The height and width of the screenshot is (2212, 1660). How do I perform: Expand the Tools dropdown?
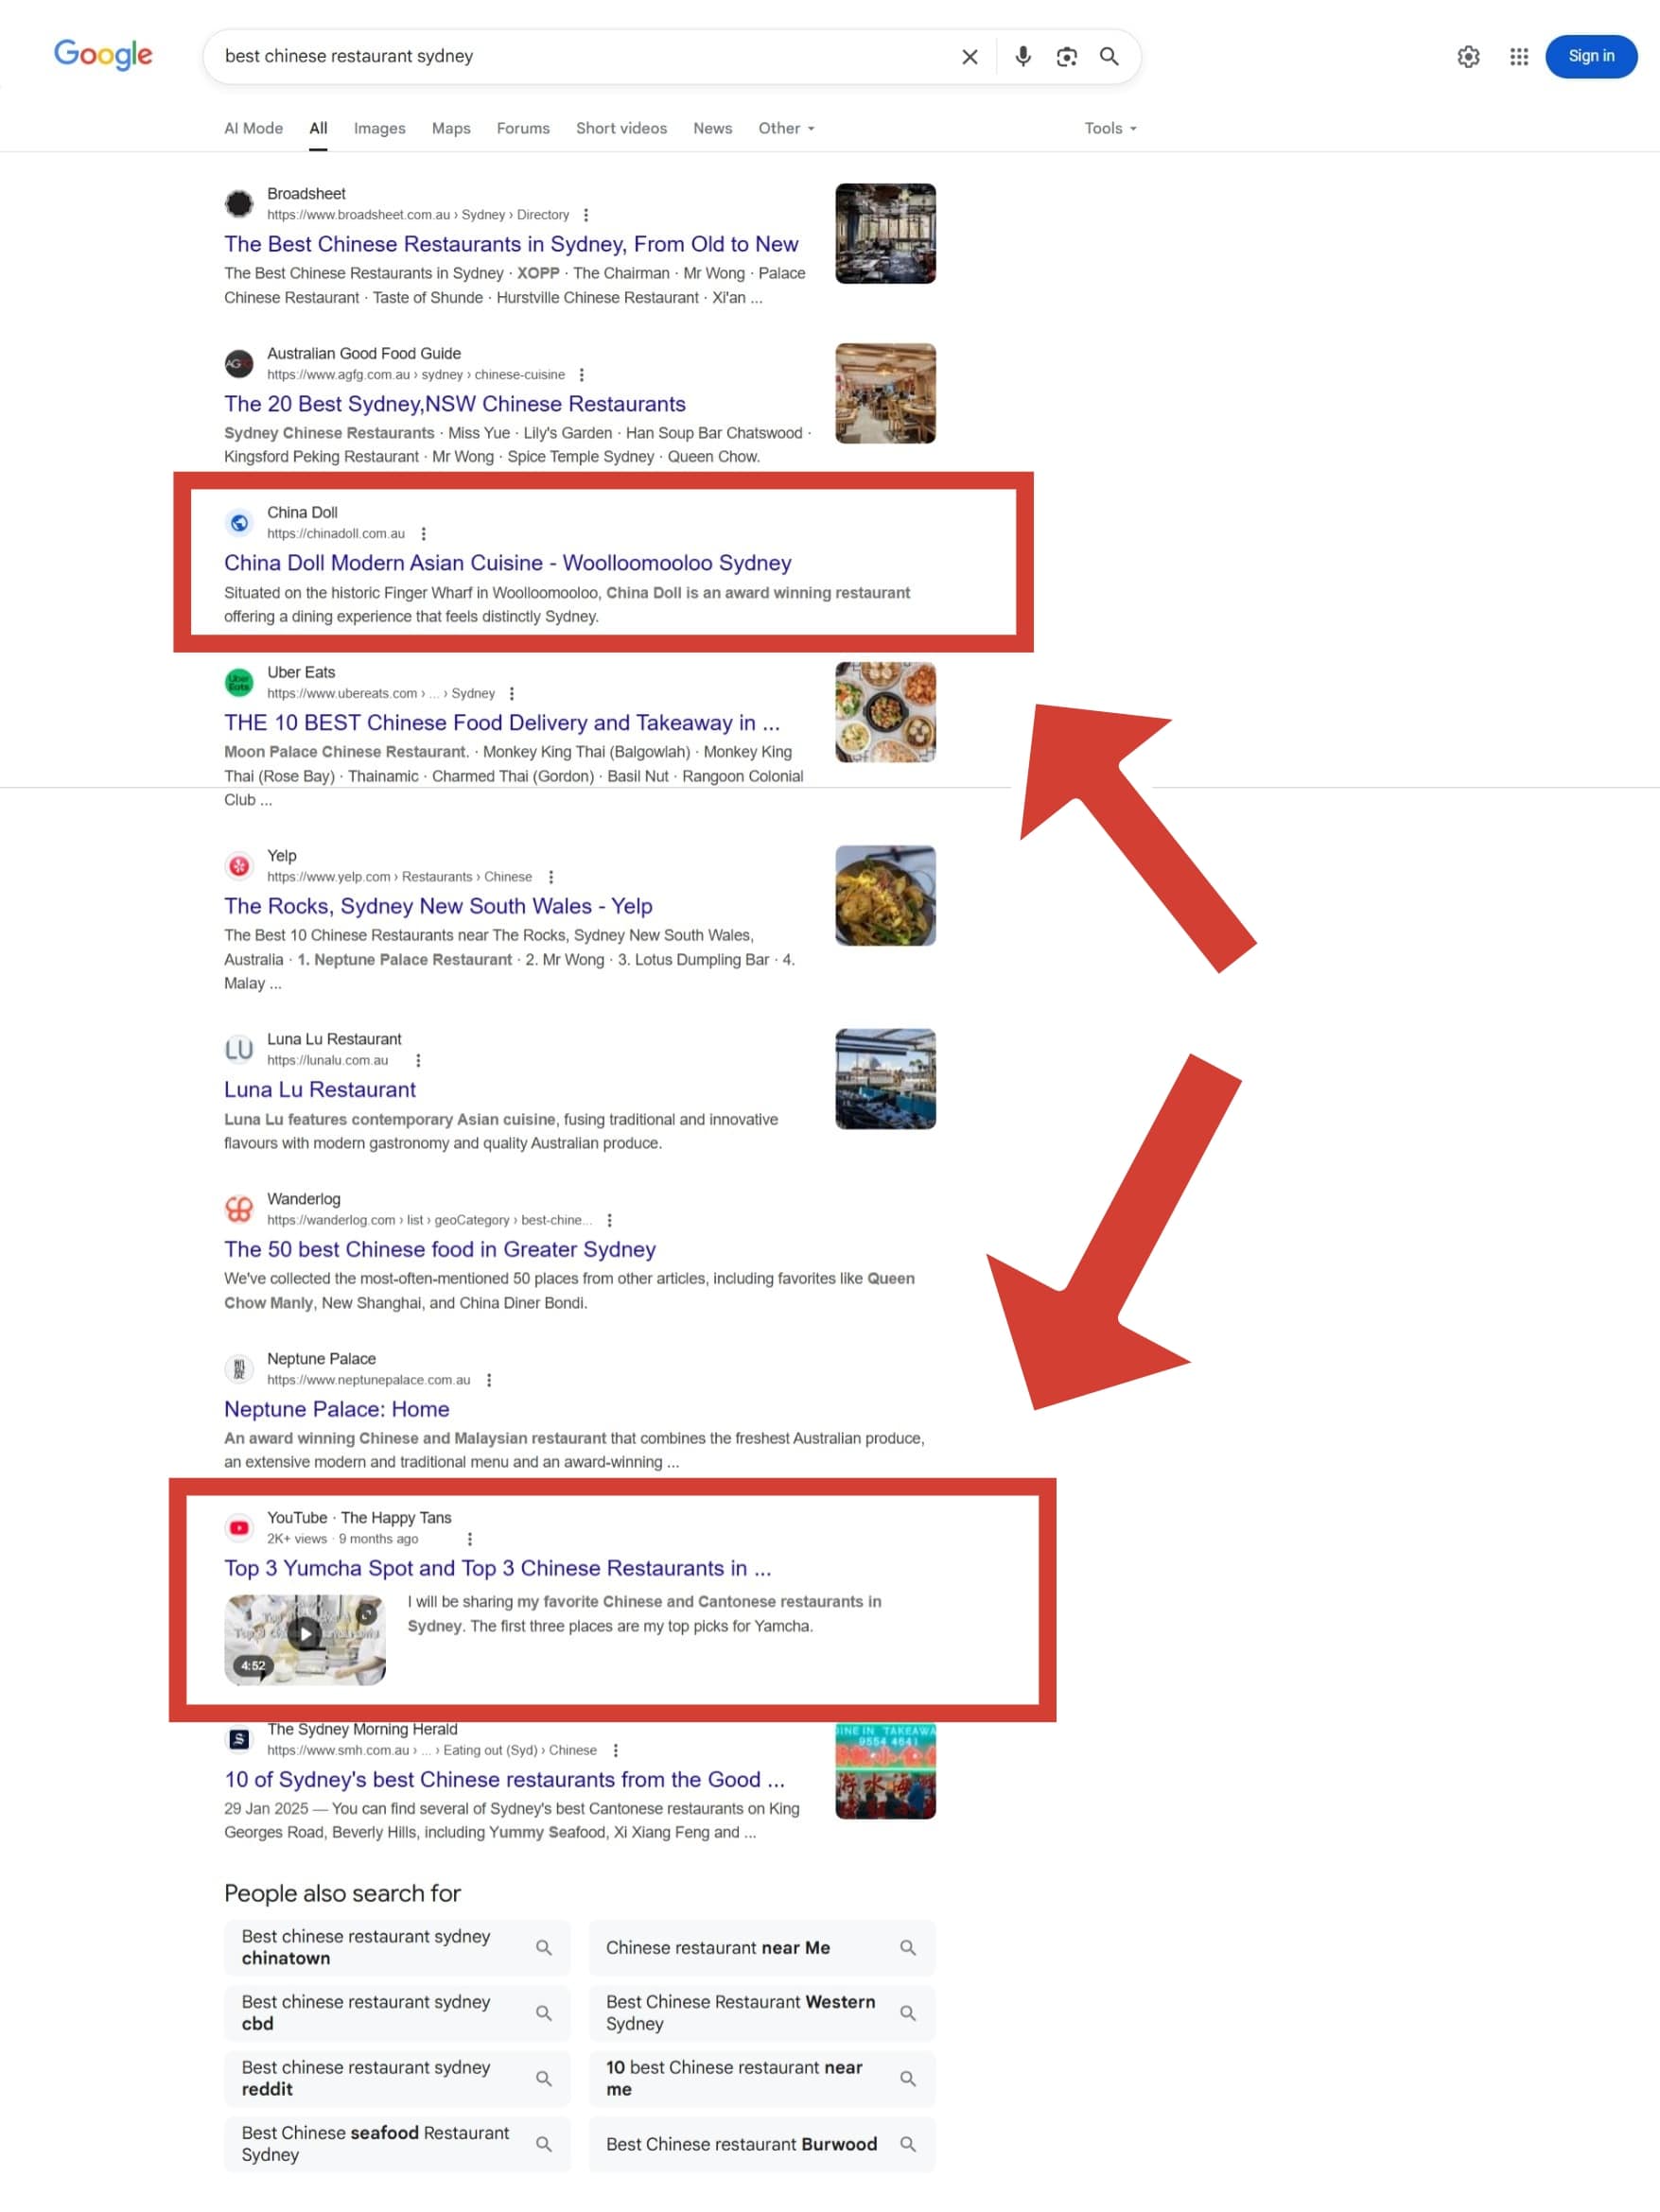coord(1110,129)
